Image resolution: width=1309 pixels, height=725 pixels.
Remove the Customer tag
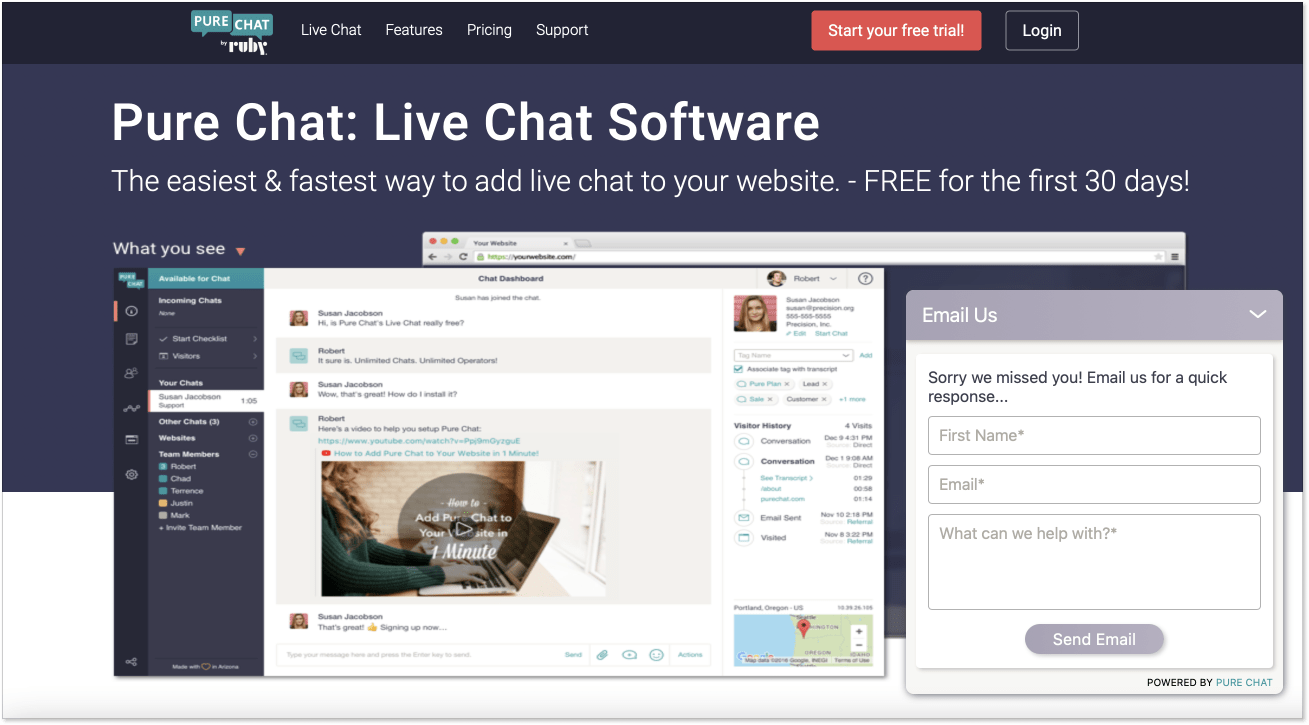point(824,399)
